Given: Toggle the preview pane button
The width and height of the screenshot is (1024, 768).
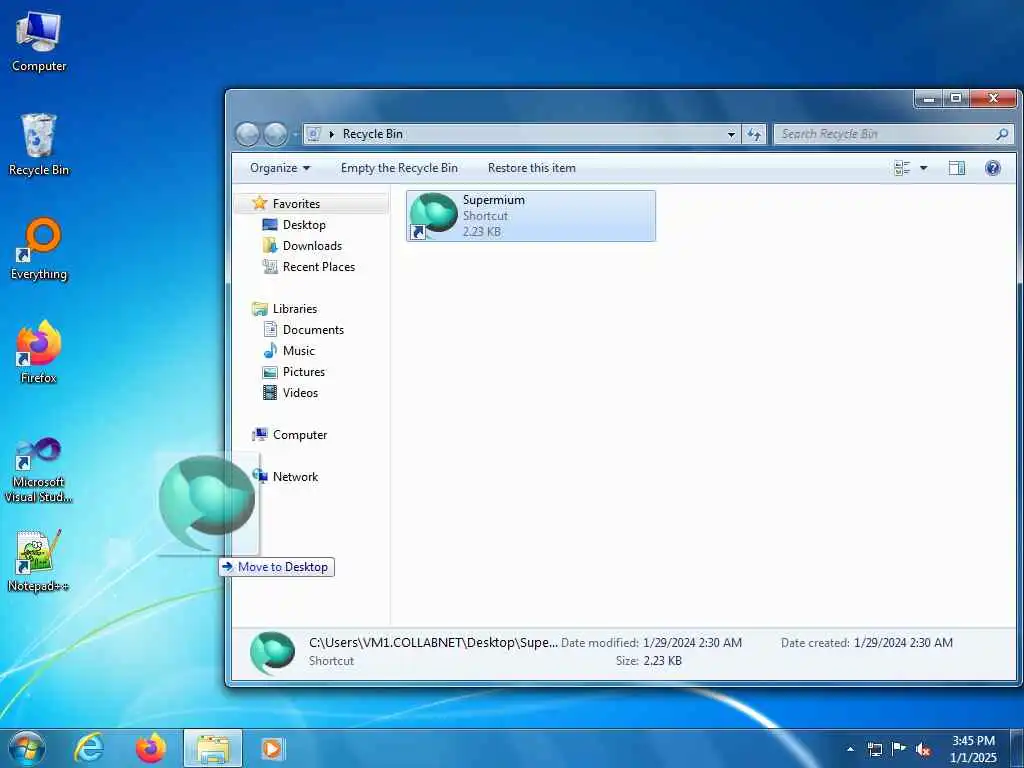Looking at the screenshot, I should tap(957, 168).
